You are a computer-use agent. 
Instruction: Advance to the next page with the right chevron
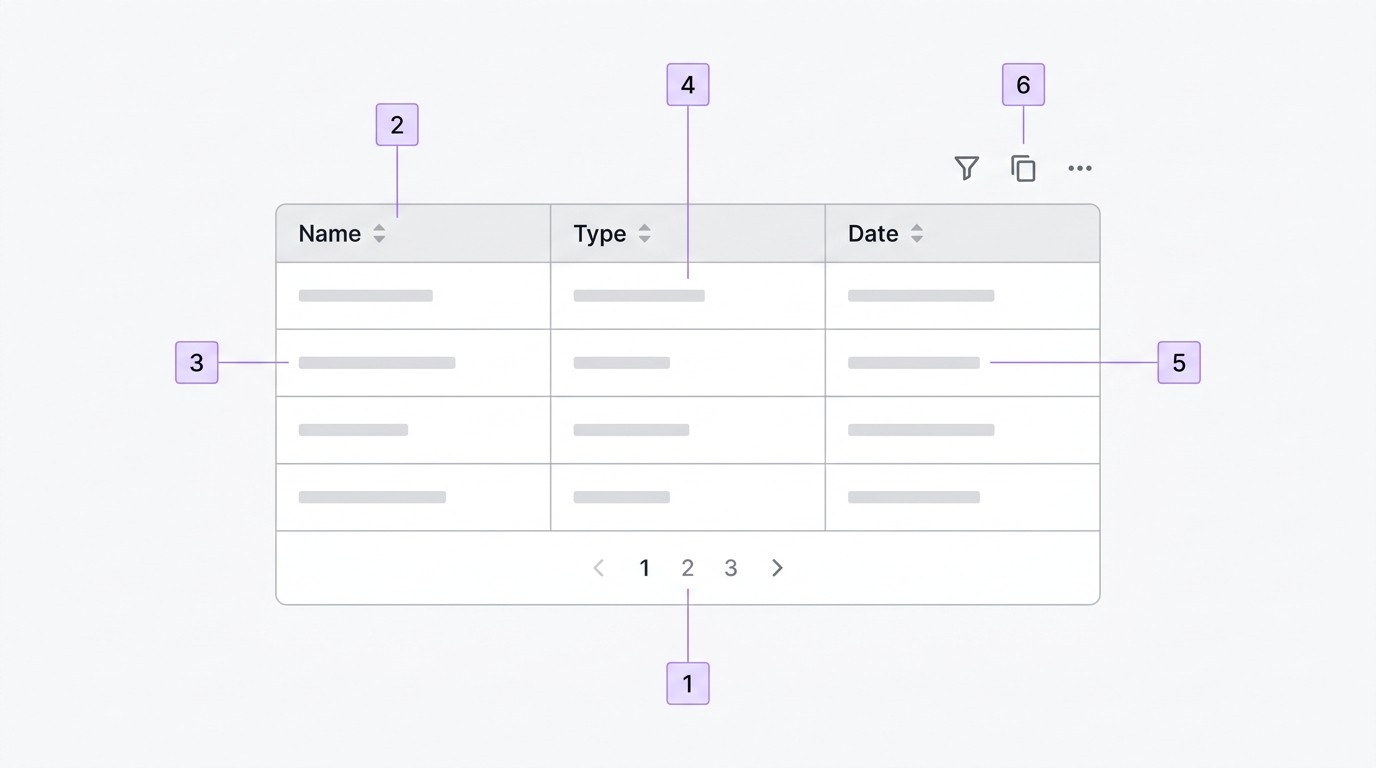777,568
